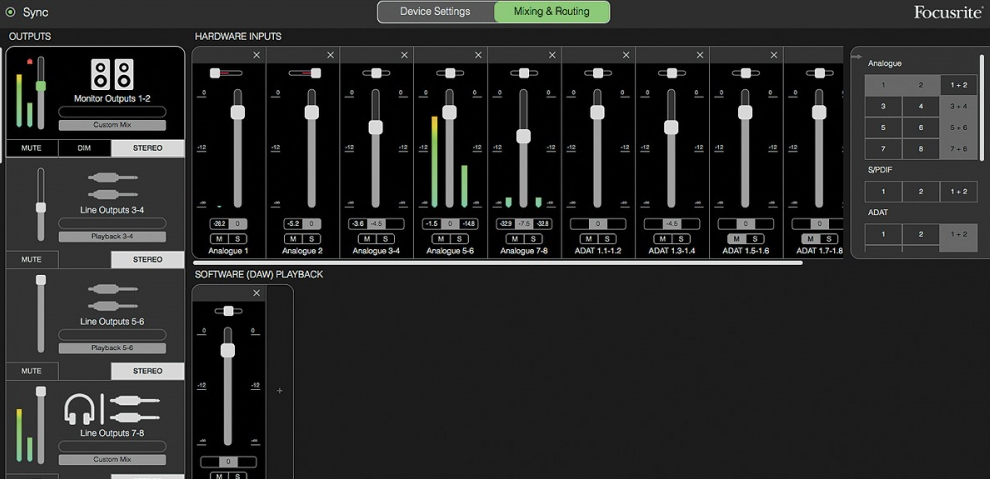
Task: Remove the Analogue 5-6 channel with its X
Action: [478, 55]
